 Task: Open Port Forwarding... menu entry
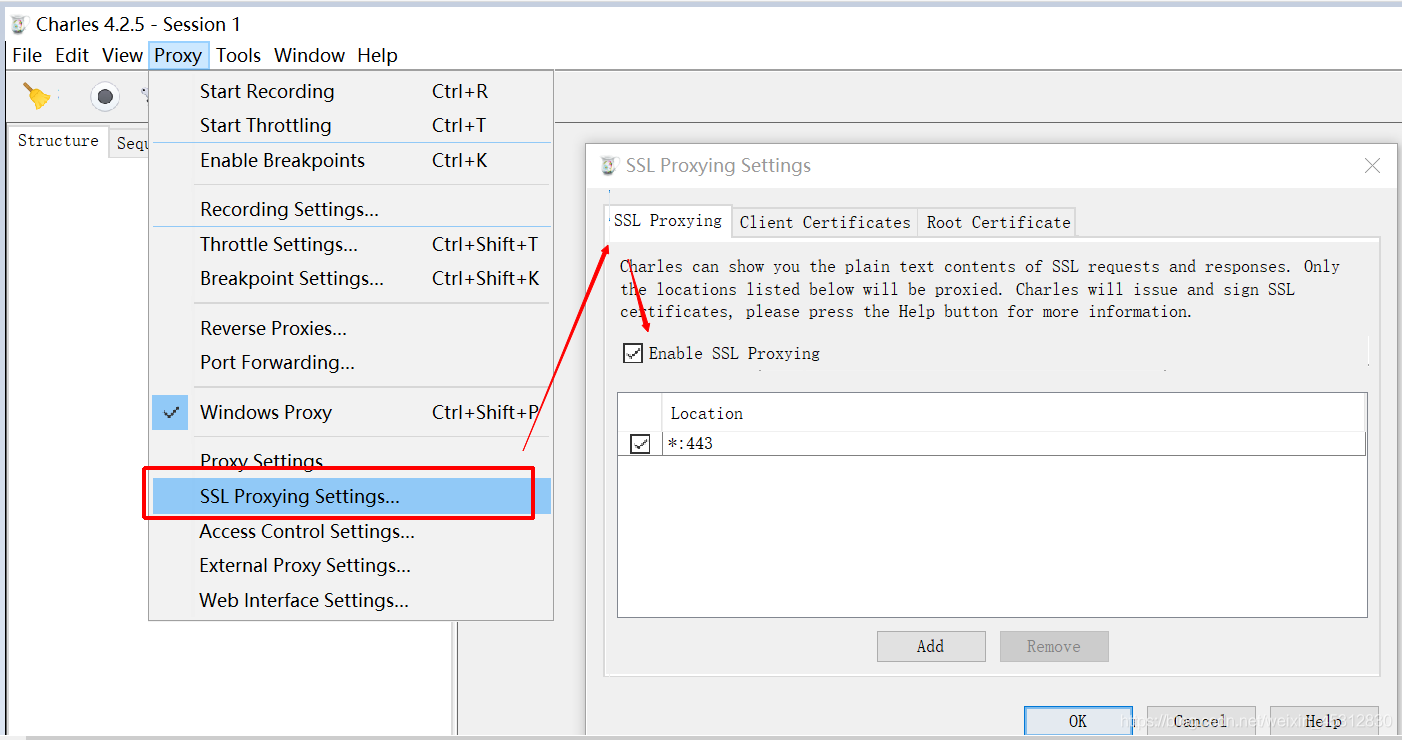tap(351, 362)
